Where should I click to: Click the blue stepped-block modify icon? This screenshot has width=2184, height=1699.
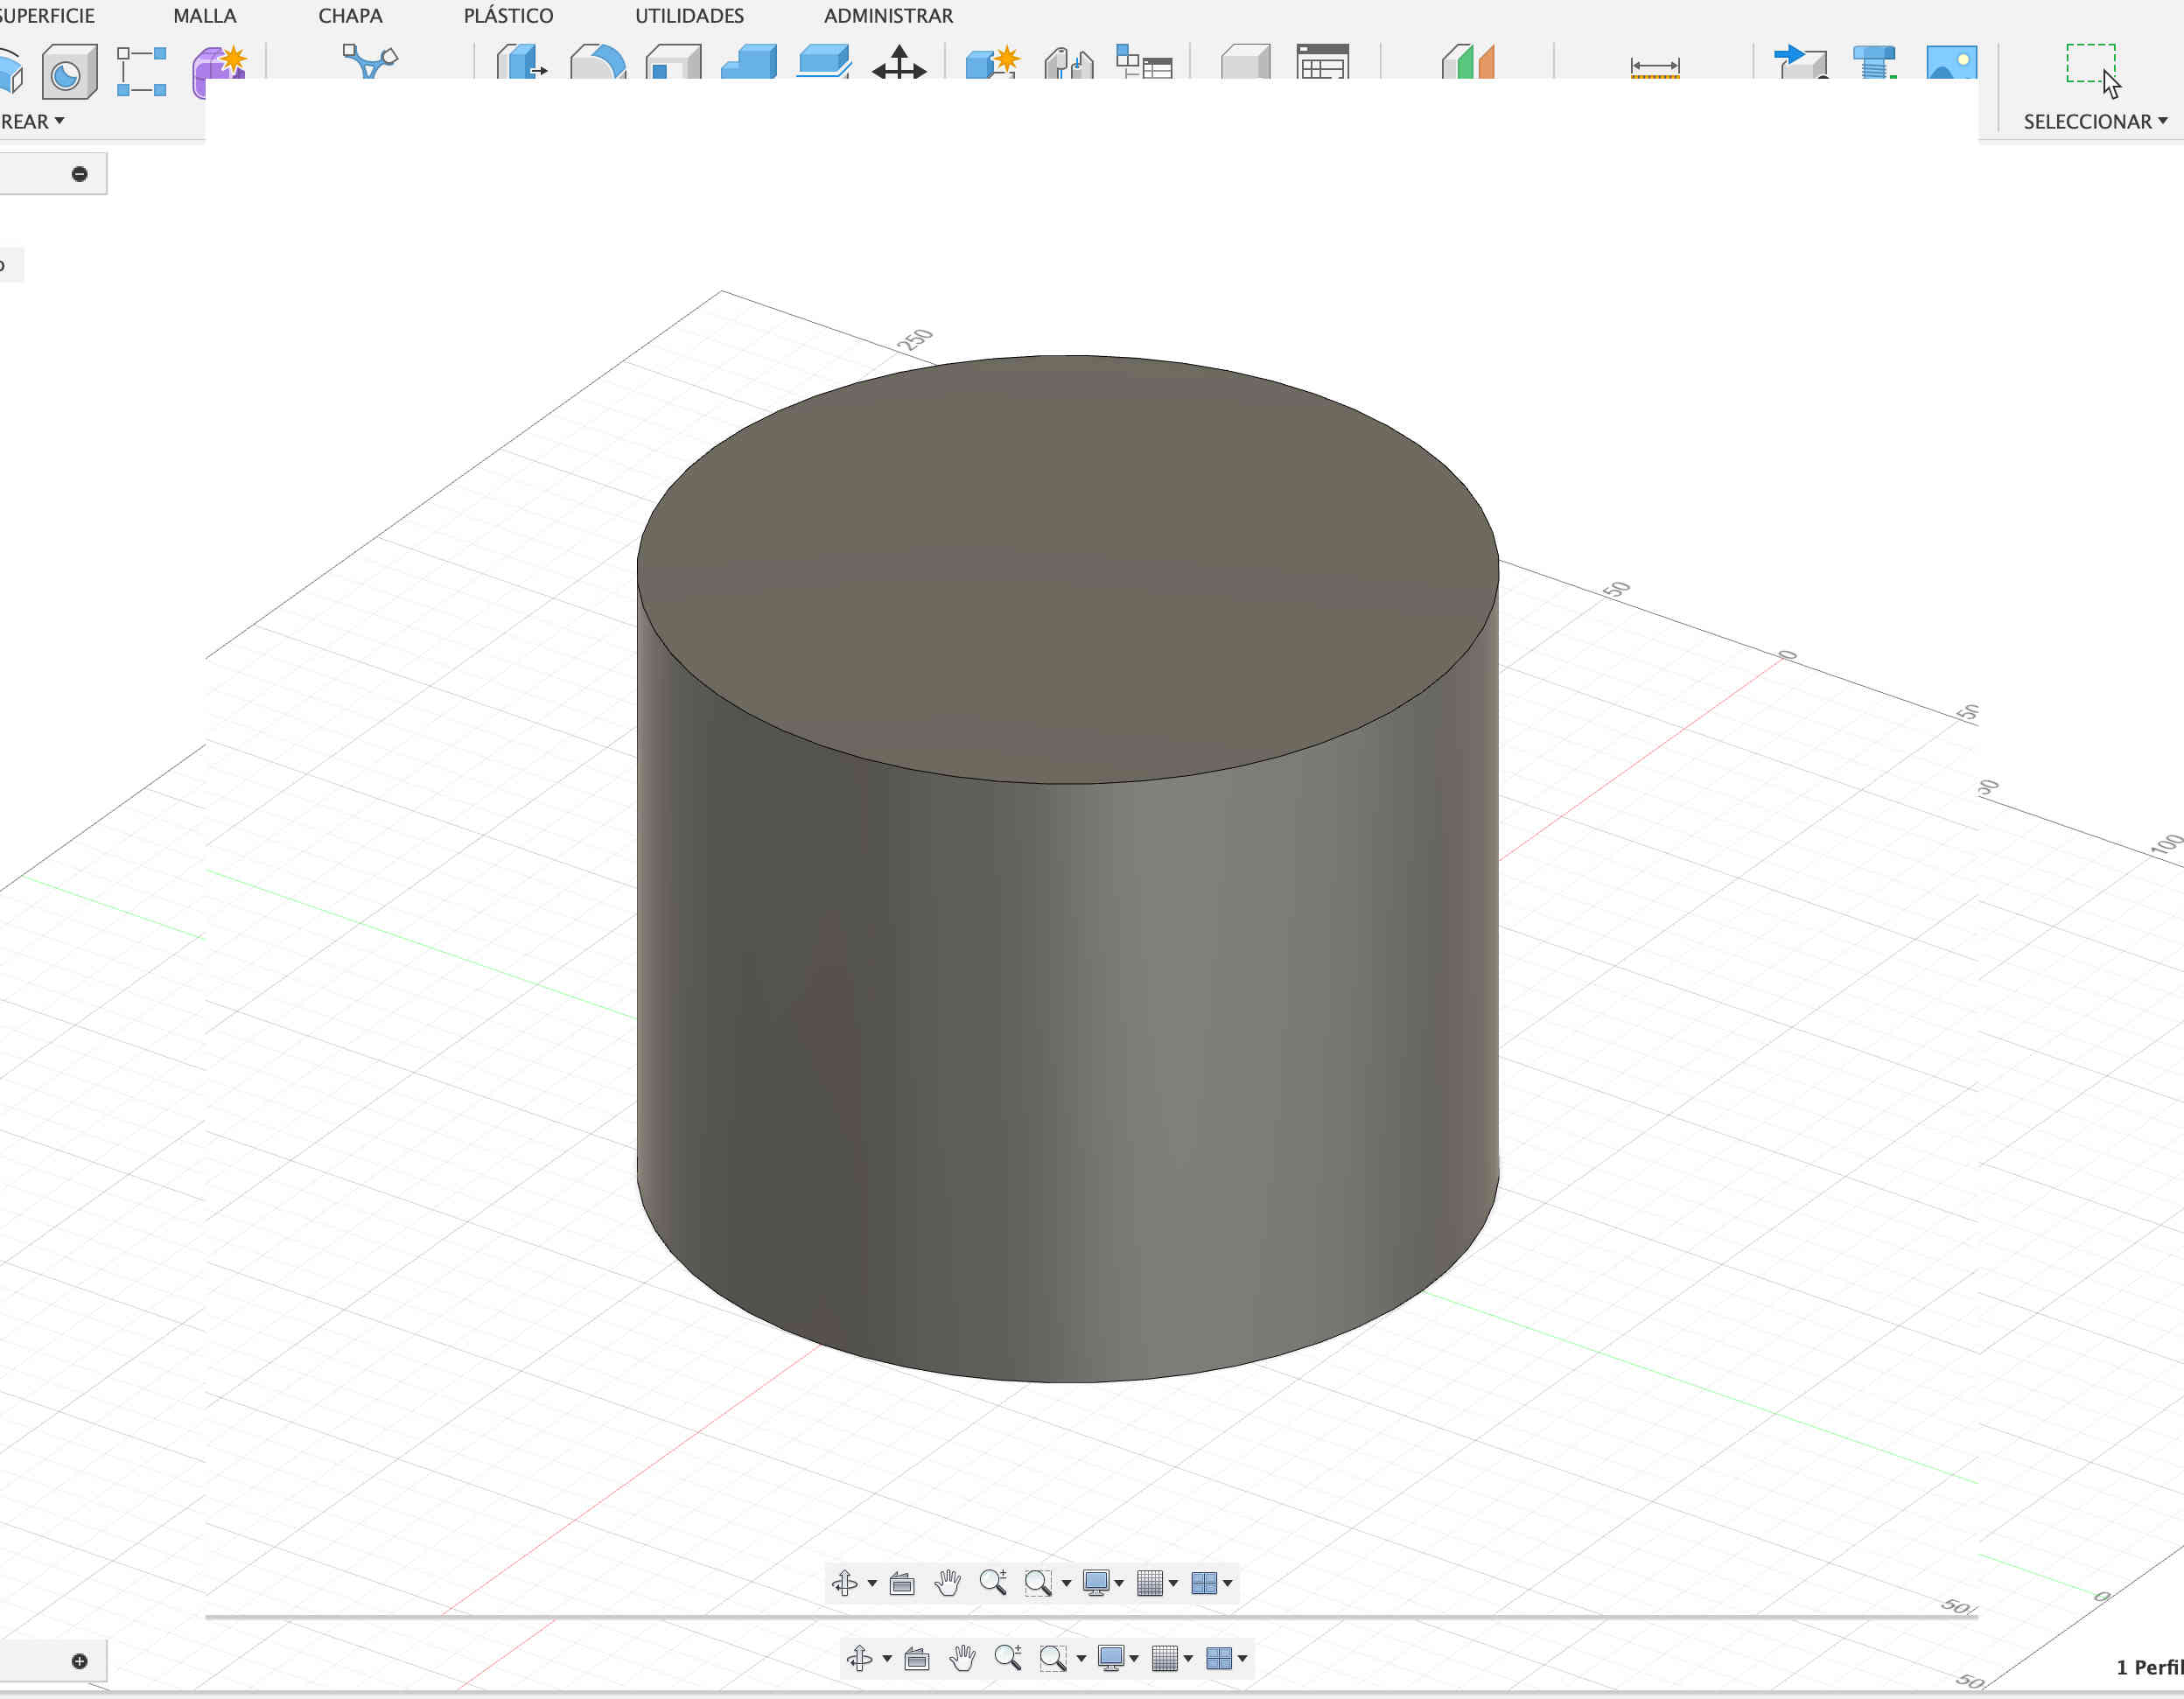click(749, 61)
